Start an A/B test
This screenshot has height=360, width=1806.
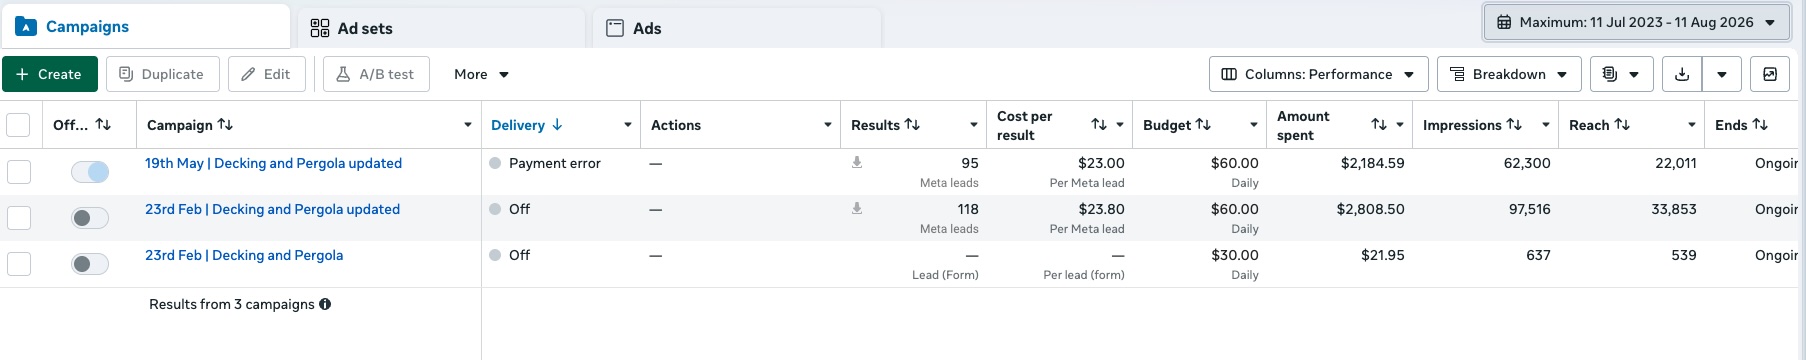pos(376,74)
